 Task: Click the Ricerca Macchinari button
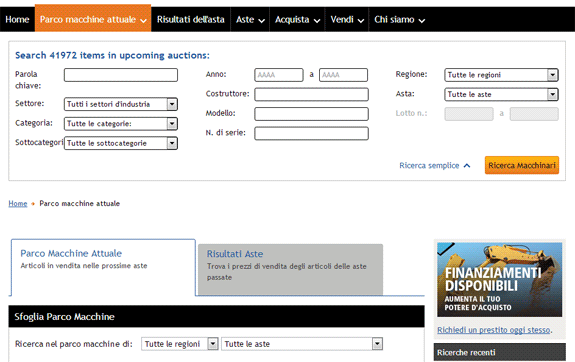point(522,165)
